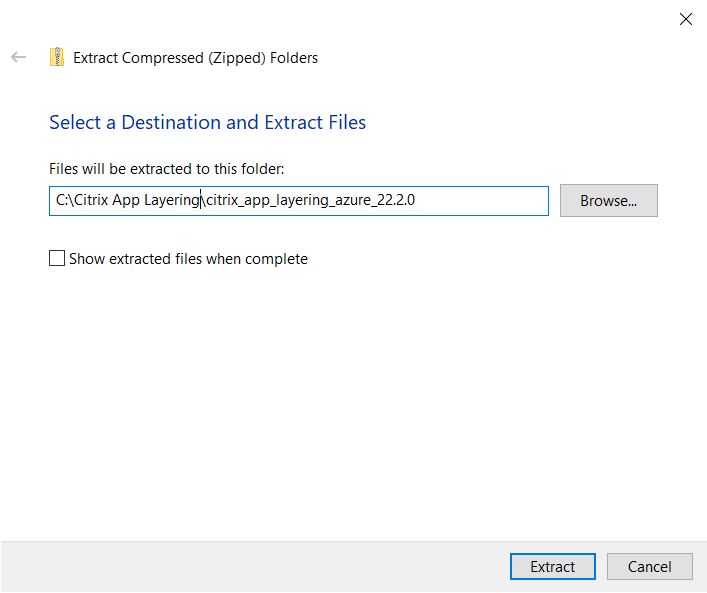
Task: Cancel the extraction wizard
Action: pos(649,567)
